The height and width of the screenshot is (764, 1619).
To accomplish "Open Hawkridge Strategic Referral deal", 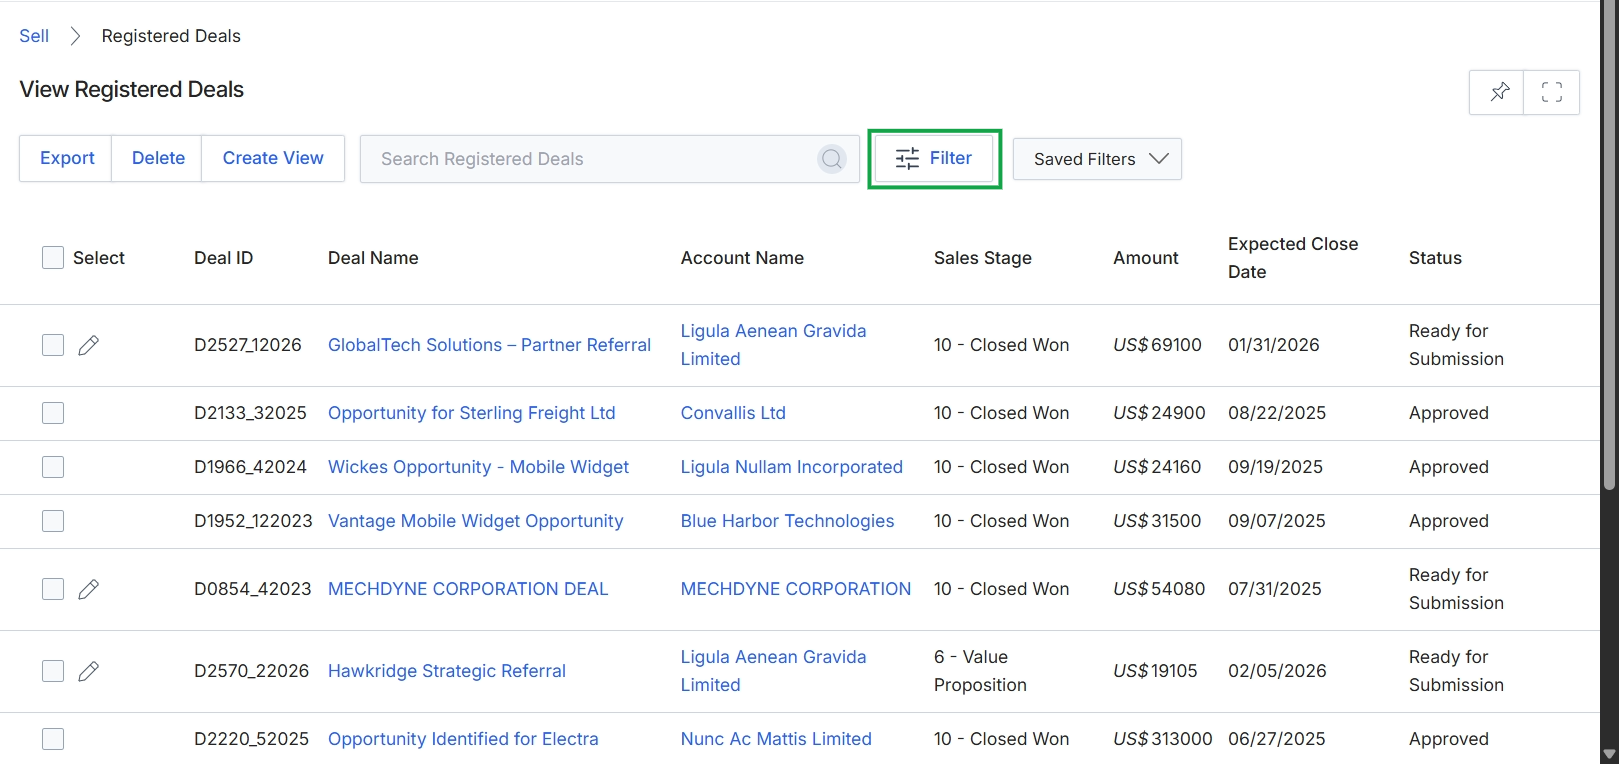I will pos(447,671).
